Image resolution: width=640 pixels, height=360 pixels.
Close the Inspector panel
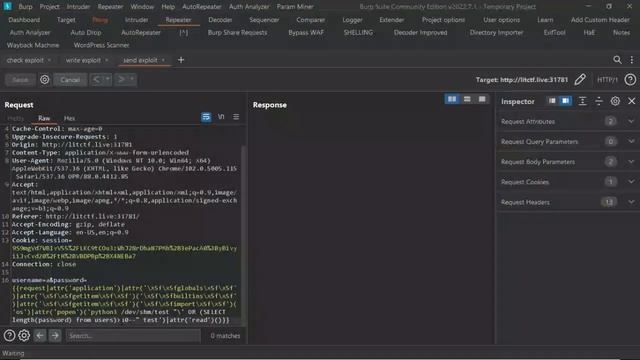pyautogui.click(x=631, y=101)
